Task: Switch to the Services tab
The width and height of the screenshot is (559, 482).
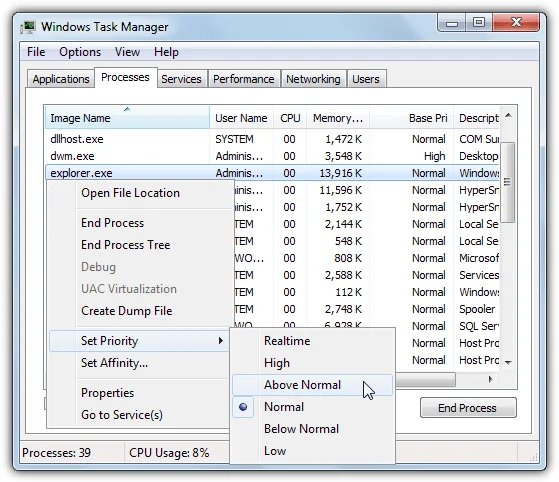Action: tap(181, 79)
